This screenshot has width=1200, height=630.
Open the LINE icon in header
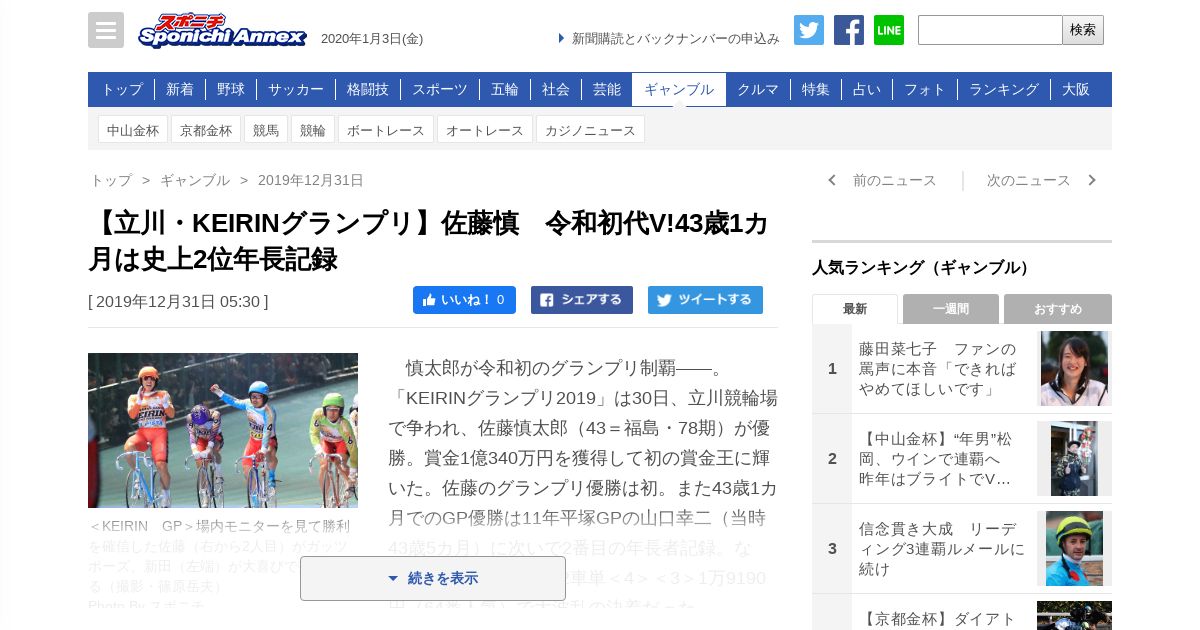(889, 30)
